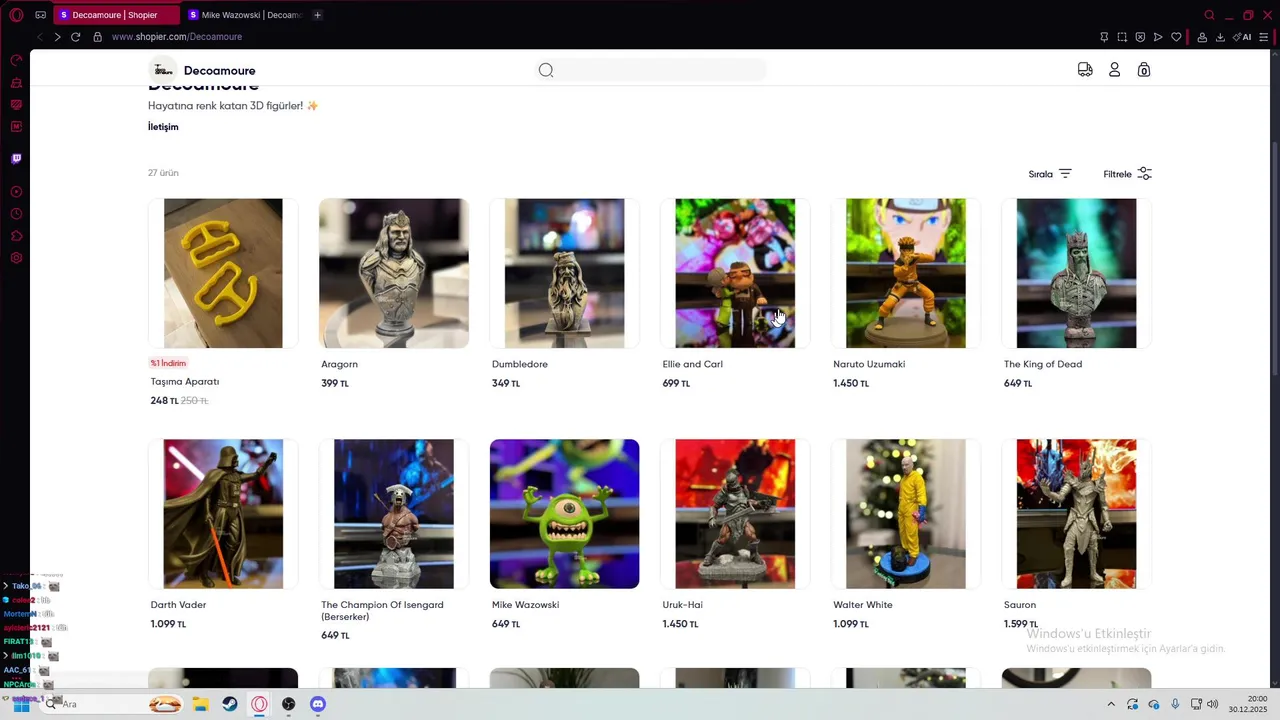Bookmark page with the heart icon

[1176, 37]
